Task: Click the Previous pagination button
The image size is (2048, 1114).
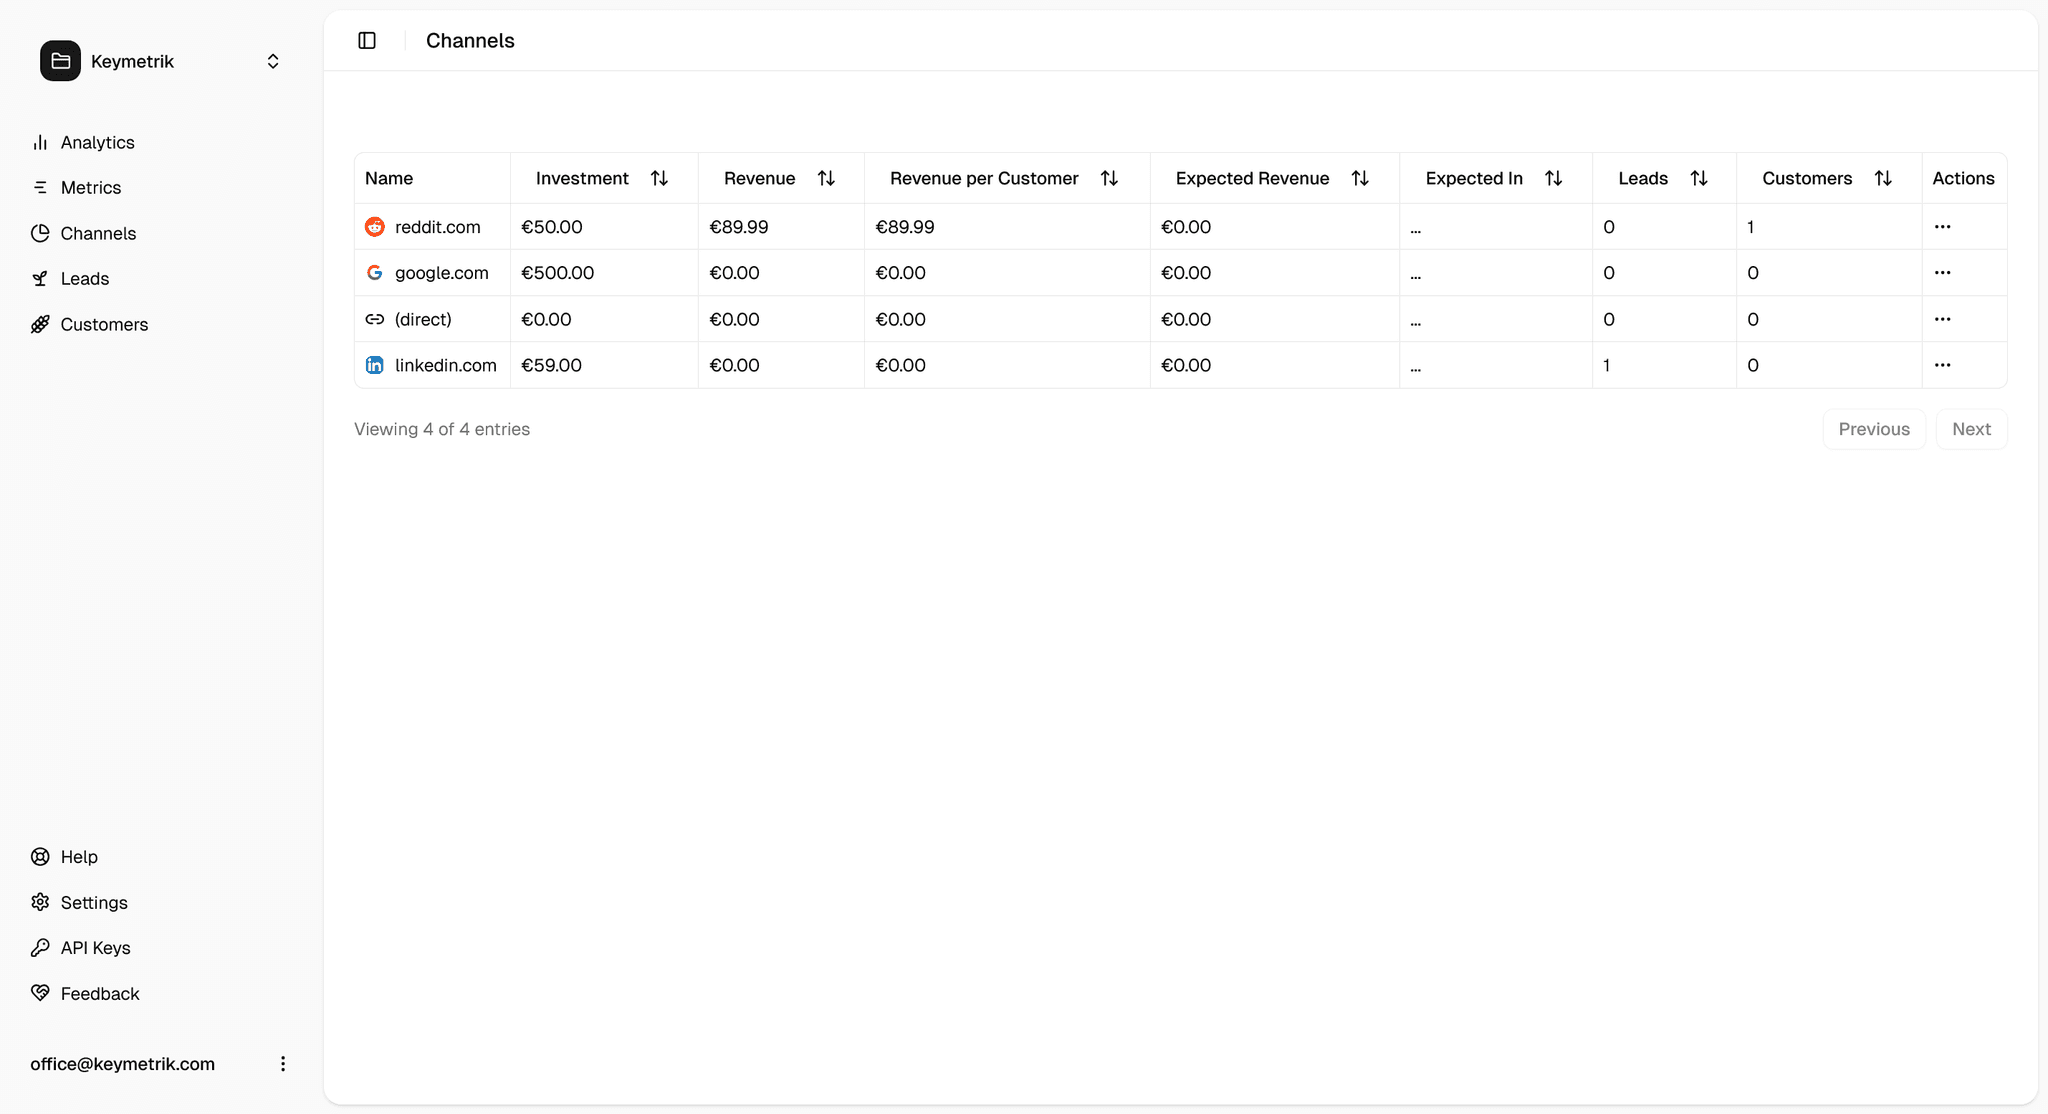Action: 1873,429
